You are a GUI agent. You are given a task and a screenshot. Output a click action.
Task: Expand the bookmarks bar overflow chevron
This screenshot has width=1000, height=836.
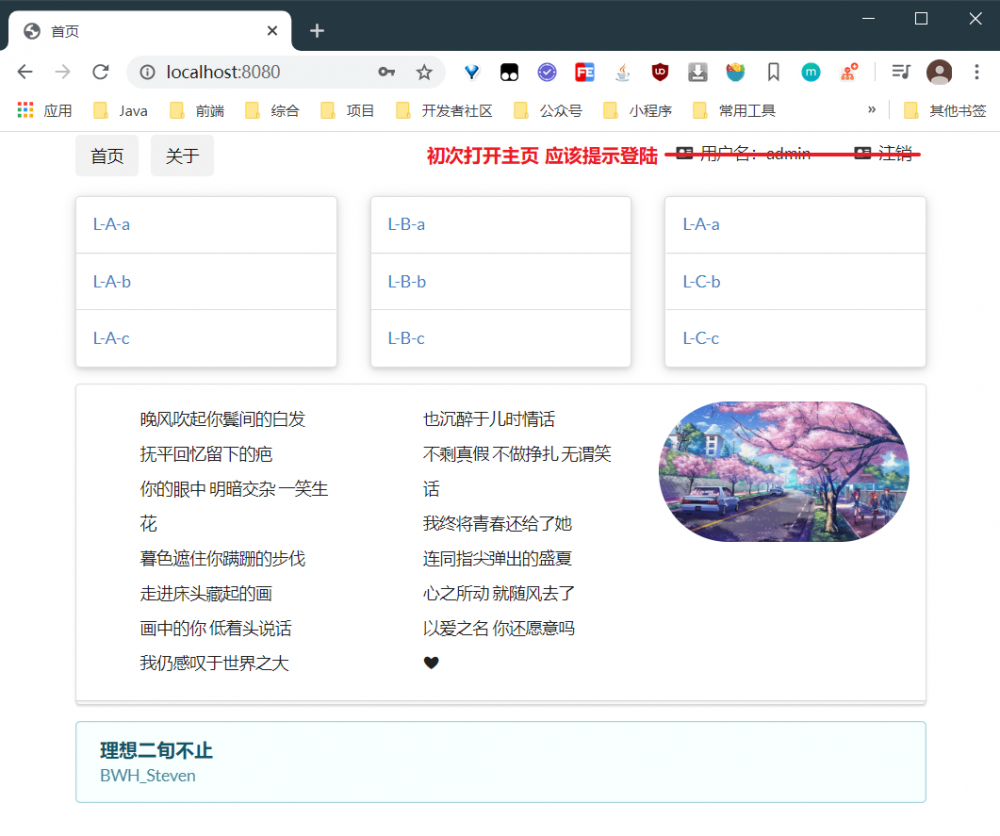coord(871,110)
